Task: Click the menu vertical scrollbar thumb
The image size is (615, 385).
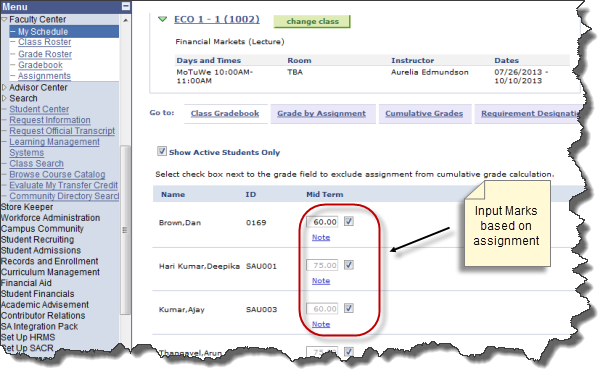Action: pos(125,230)
